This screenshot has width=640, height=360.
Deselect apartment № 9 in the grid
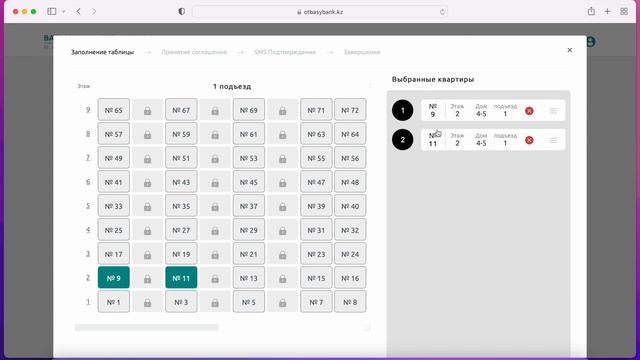click(113, 278)
